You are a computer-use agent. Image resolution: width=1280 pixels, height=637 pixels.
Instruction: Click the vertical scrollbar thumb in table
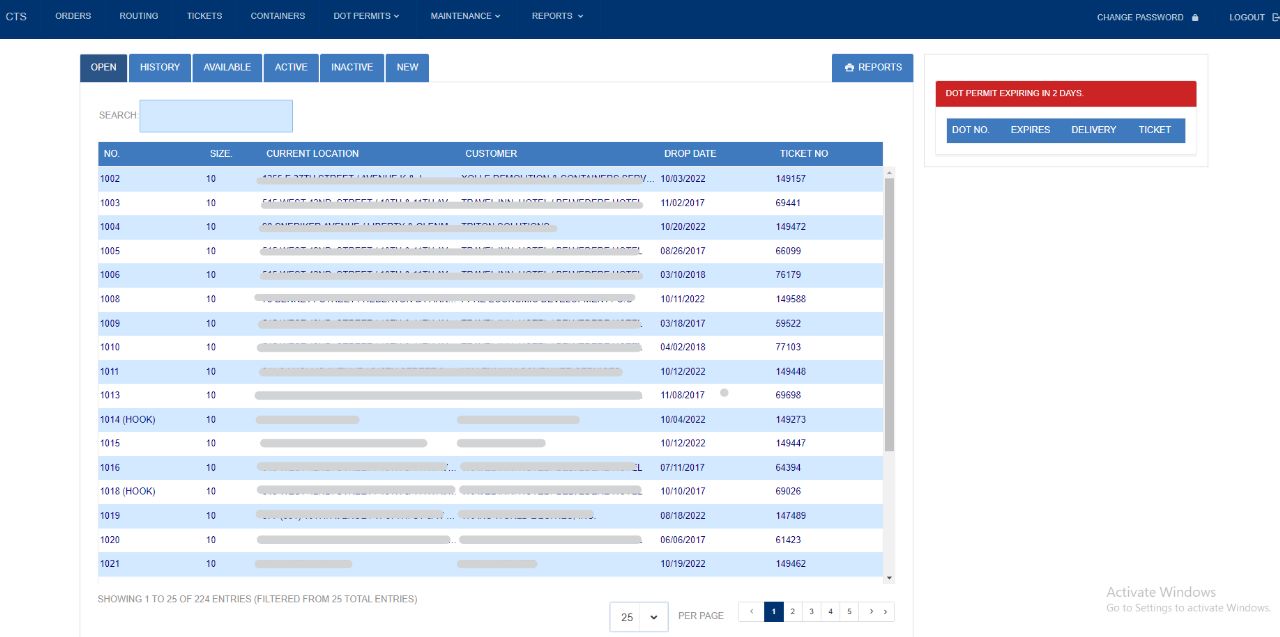pyautogui.click(x=889, y=314)
